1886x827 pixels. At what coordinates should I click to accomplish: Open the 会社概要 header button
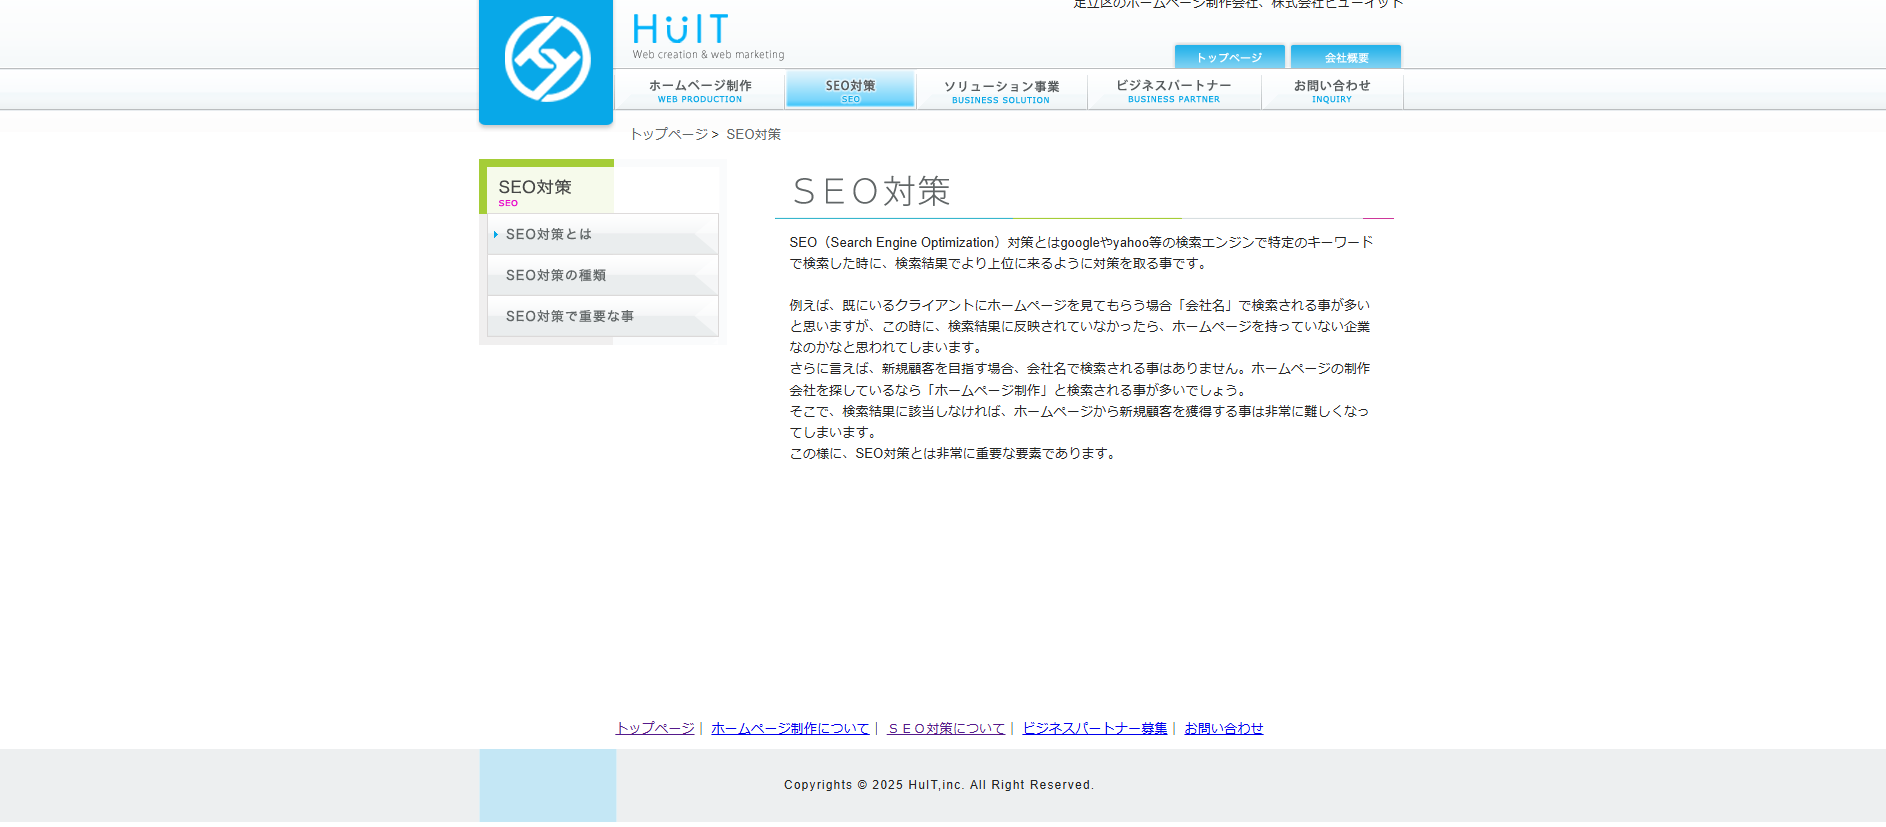pyautogui.click(x=1346, y=57)
